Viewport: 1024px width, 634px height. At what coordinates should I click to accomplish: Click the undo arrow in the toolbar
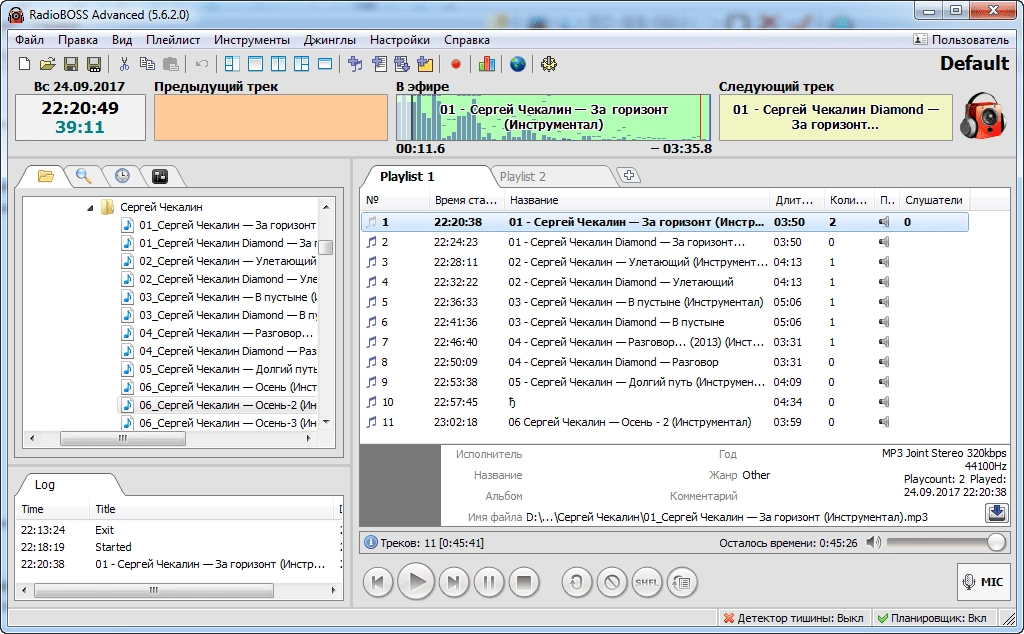tap(202, 64)
